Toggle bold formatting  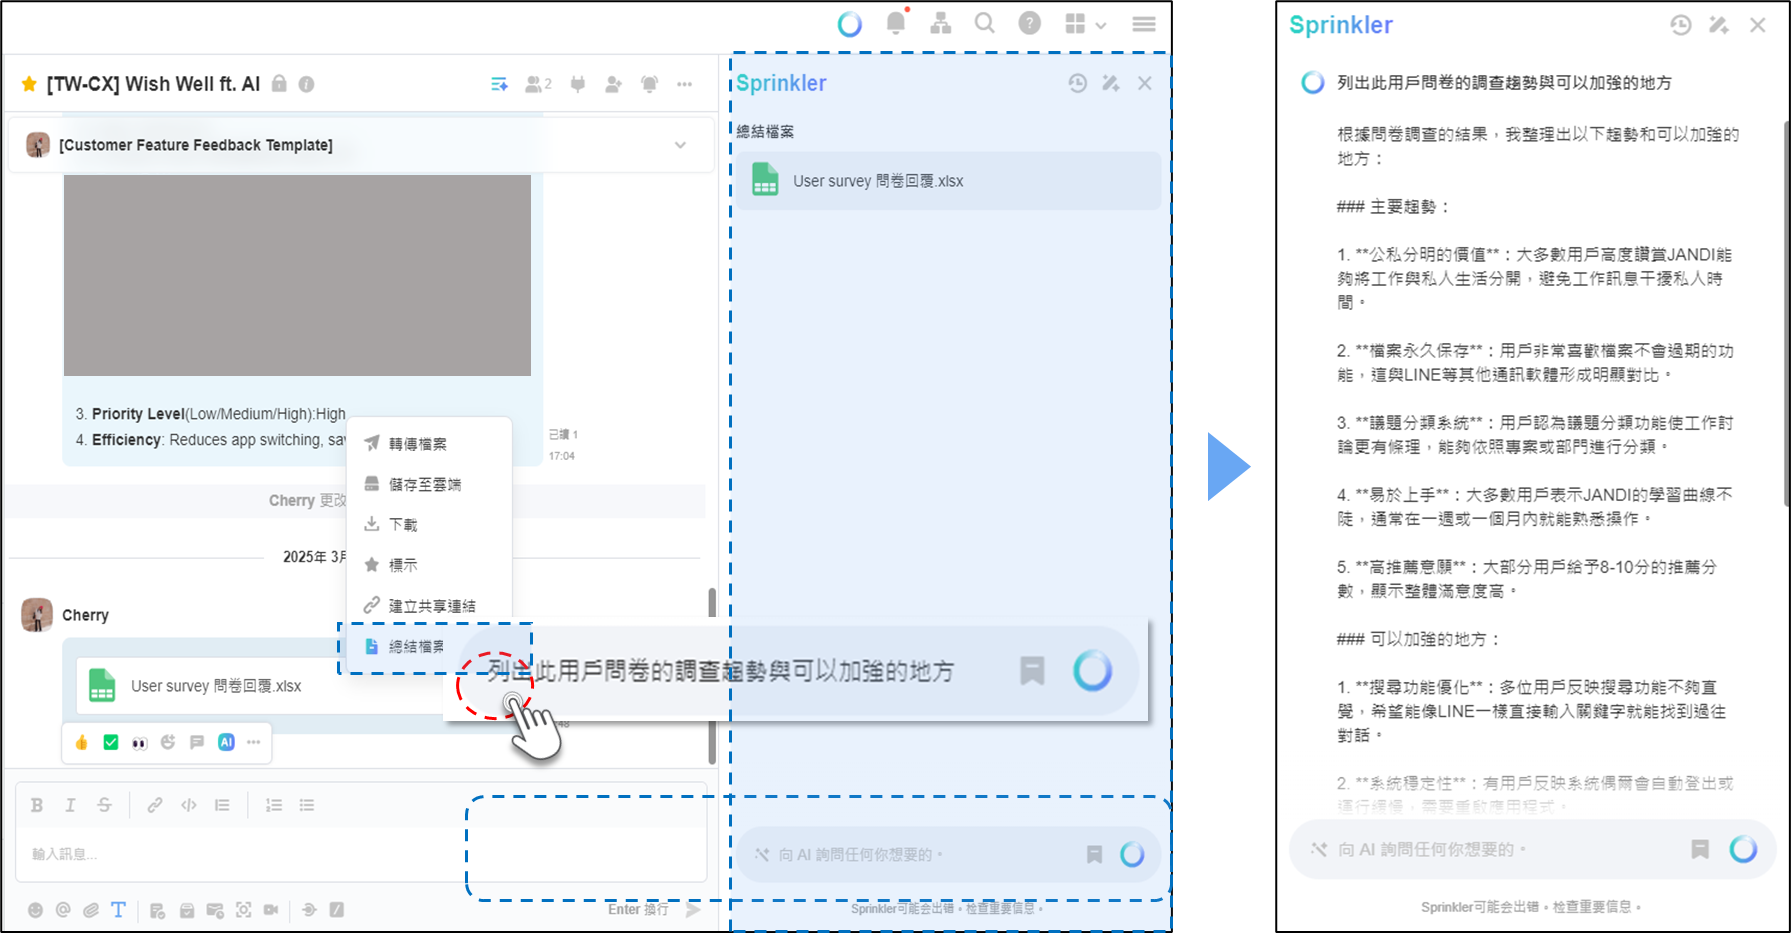pyautogui.click(x=37, y=805)
